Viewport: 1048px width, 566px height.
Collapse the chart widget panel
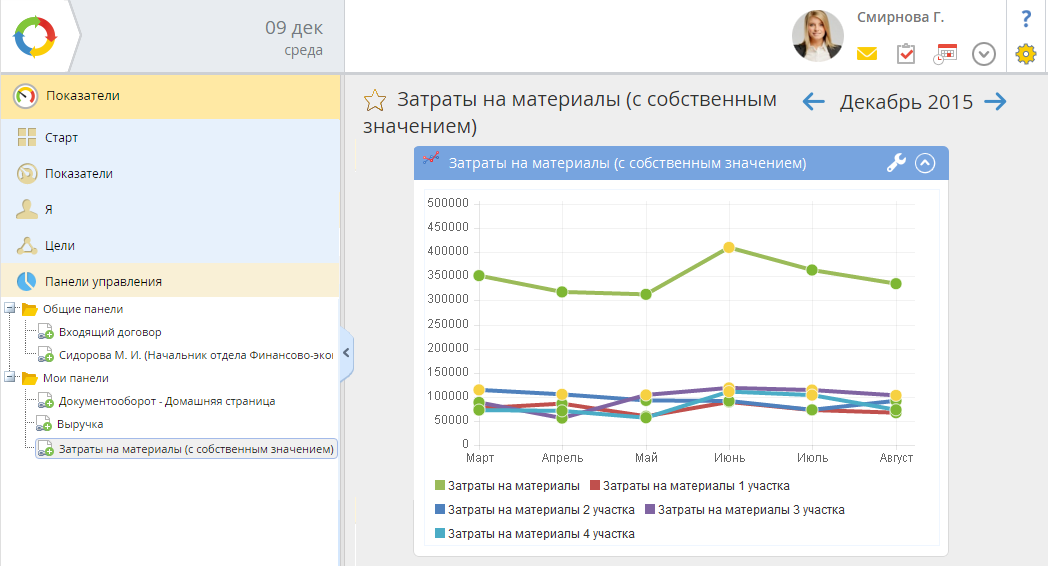925,163
